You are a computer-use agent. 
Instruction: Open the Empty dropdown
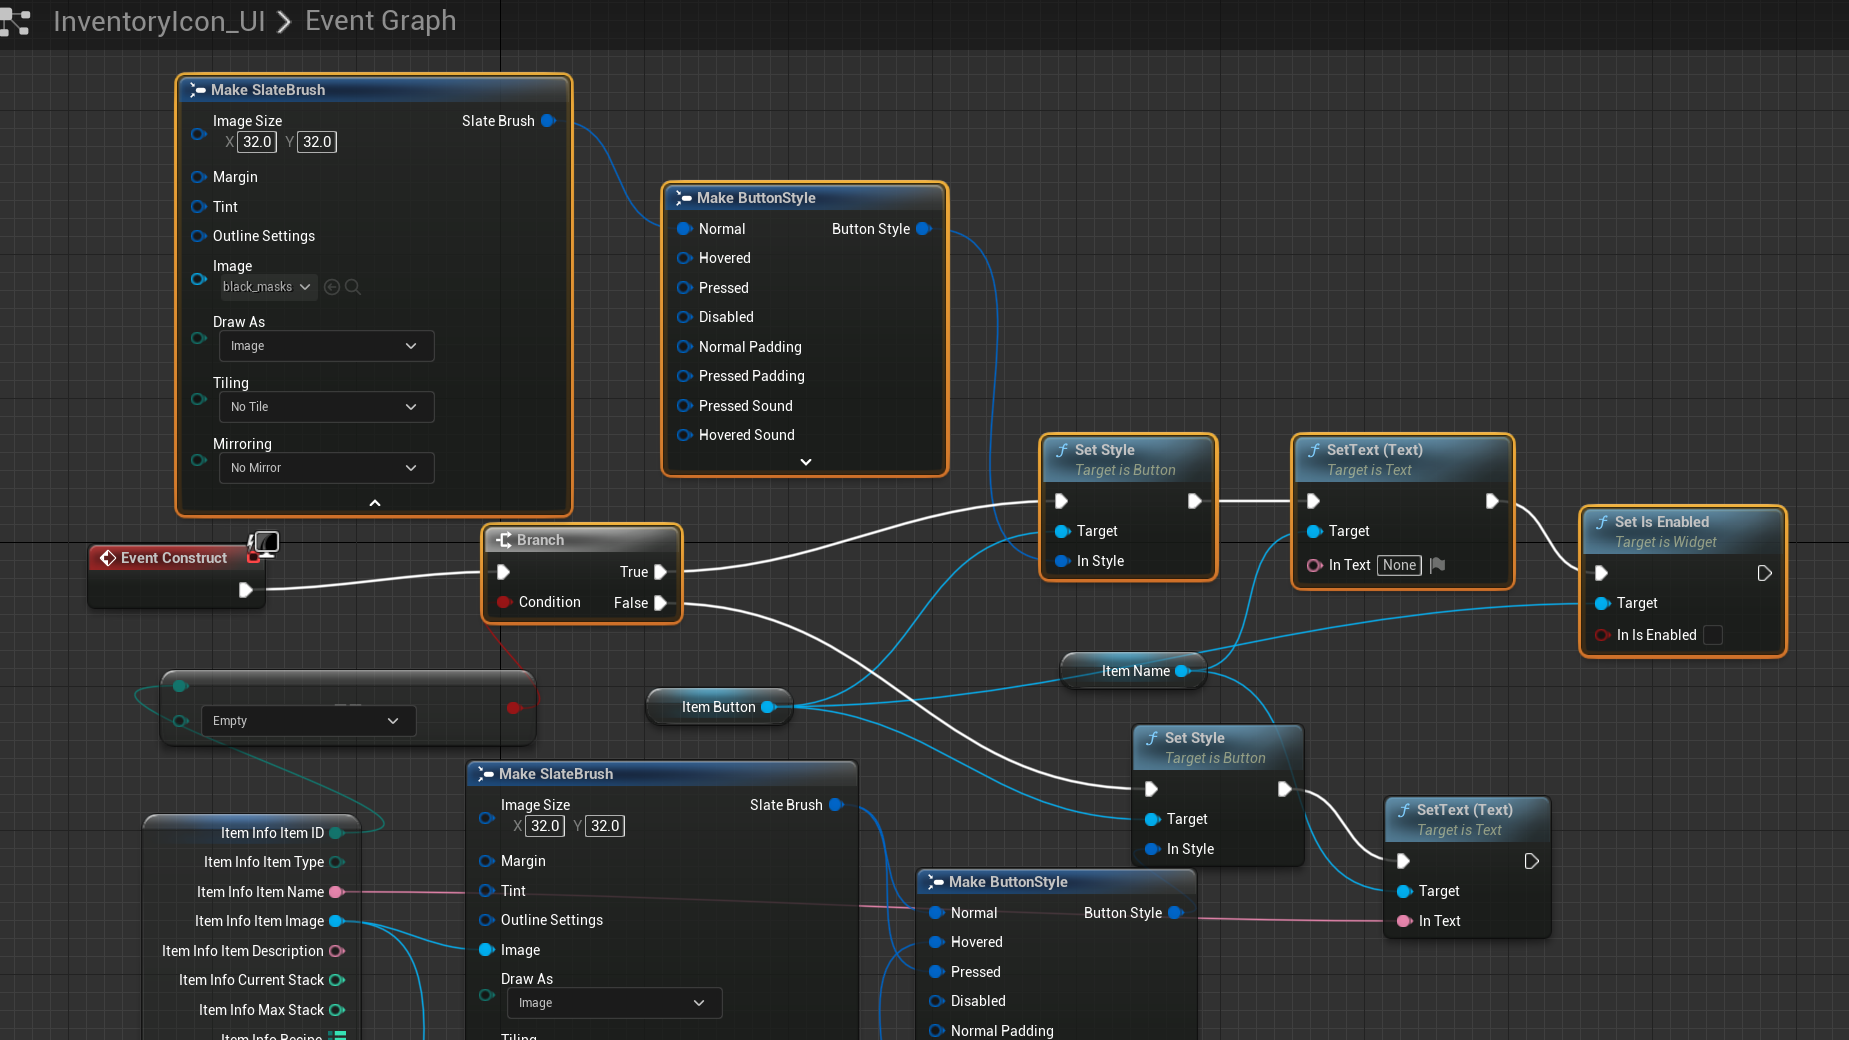tap(308, 721)
